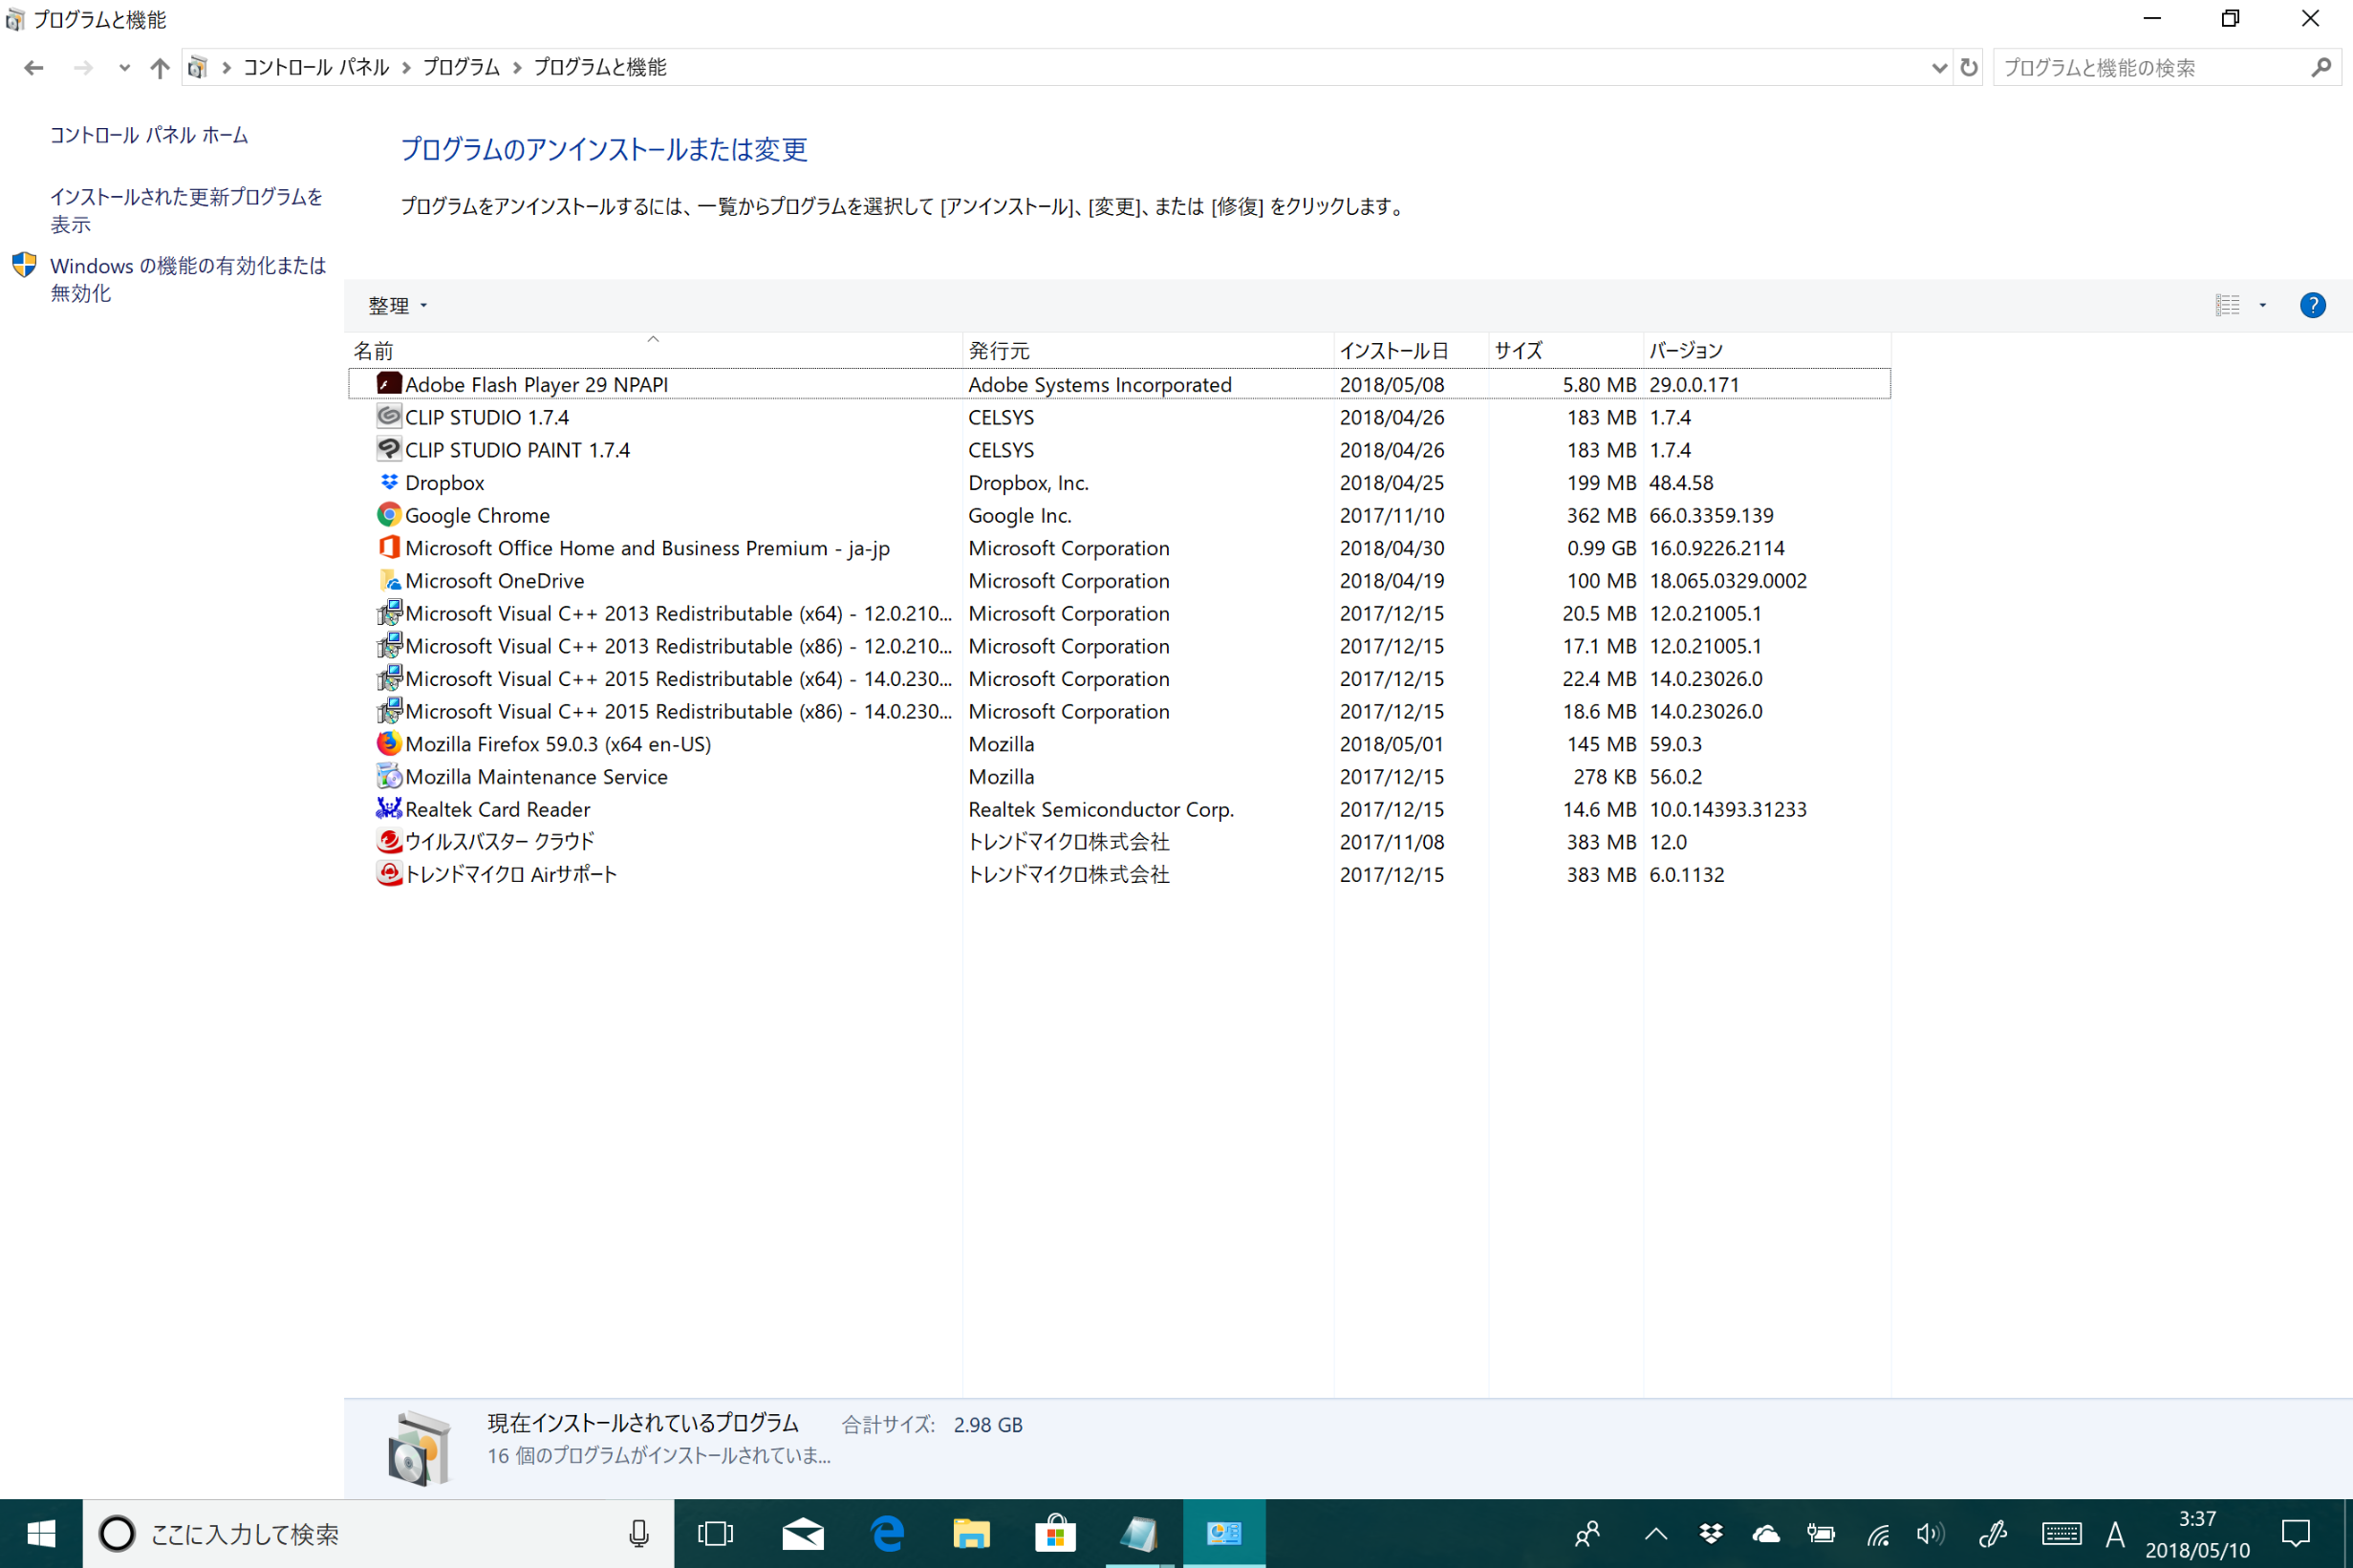This screenshot has height=1568, width=2353.
Task: Go up one folder level arrow
Action: (x=159, y=67)
